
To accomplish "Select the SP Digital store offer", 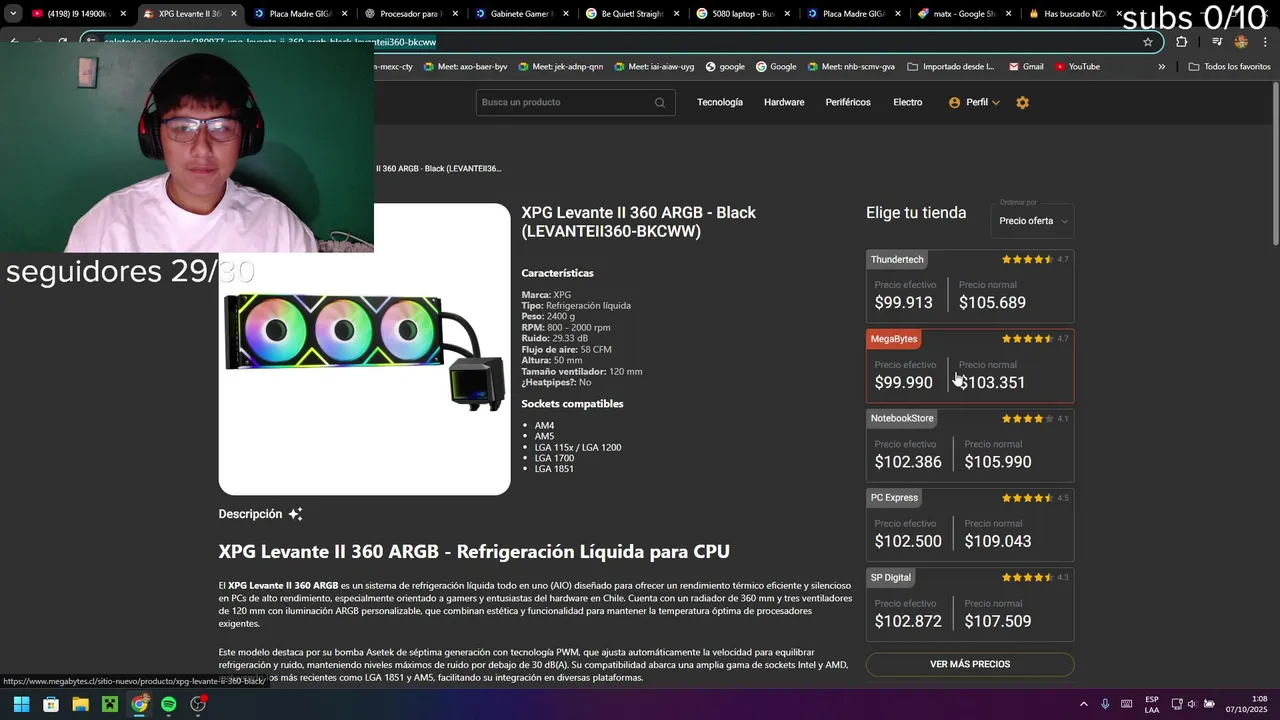I will point(970,604).
